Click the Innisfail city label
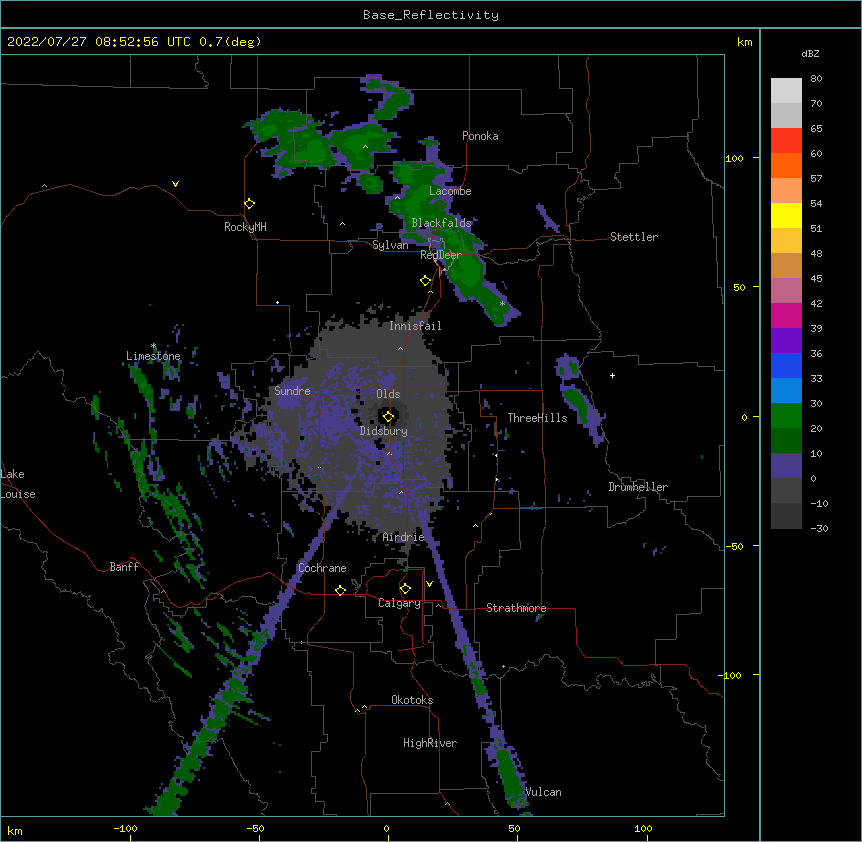The height and width of the screenshot is (842, 862). click(x=415, y=326)
